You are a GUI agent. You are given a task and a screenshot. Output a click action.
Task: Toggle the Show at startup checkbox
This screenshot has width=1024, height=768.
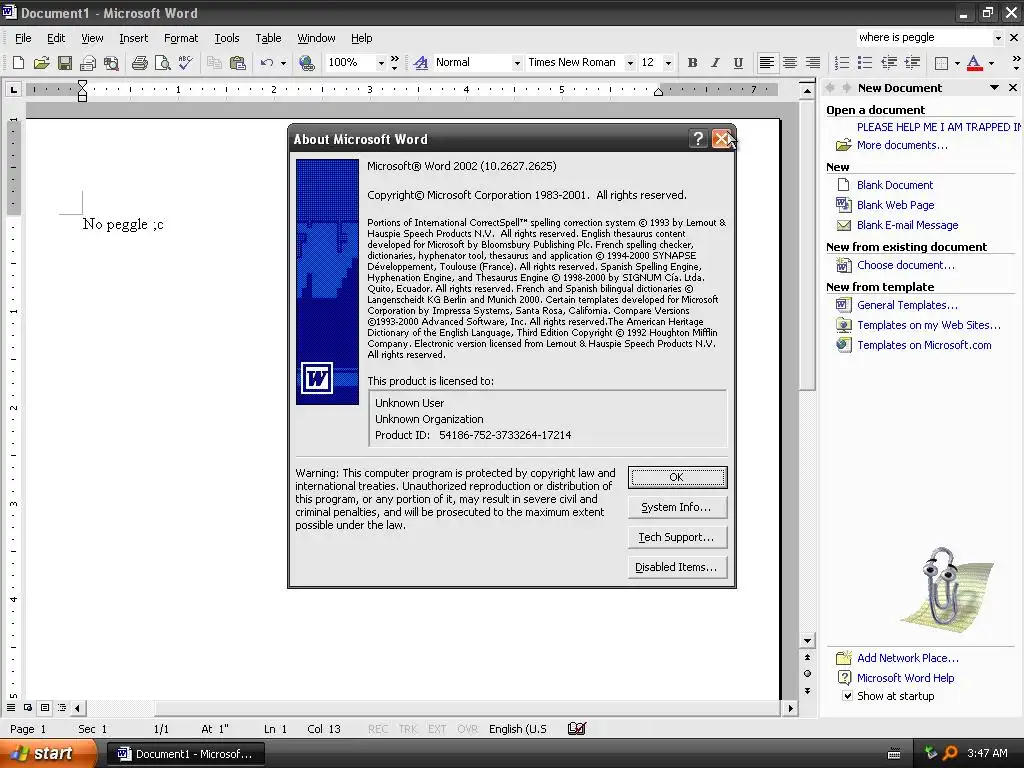847,696
